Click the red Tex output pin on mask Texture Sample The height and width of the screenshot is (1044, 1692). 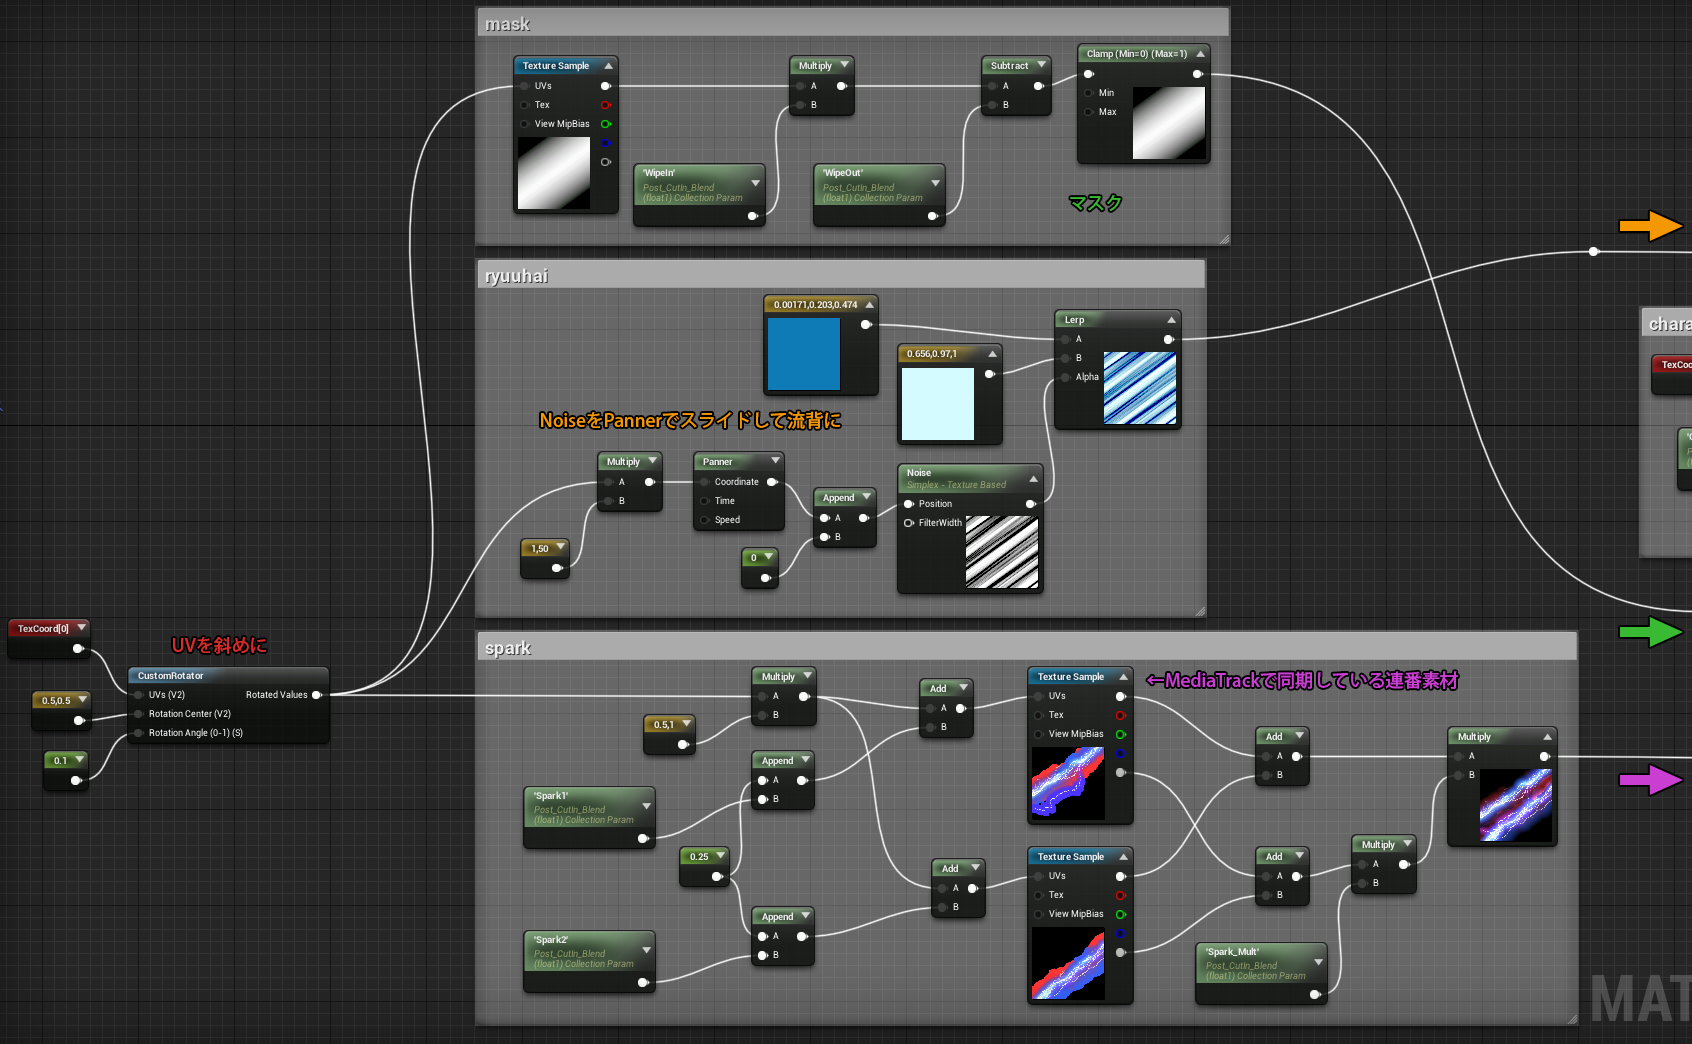[607, 105]
